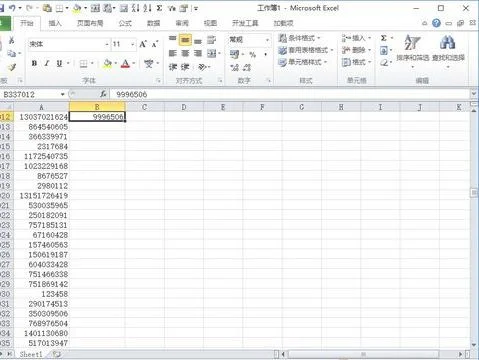Increase indent in the alignment group
Screen dimensions: 479x360
pos(185,67)
